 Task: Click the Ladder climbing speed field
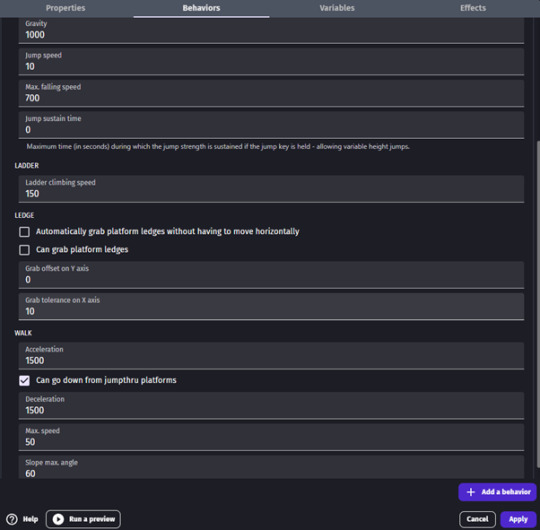point(271,189)
